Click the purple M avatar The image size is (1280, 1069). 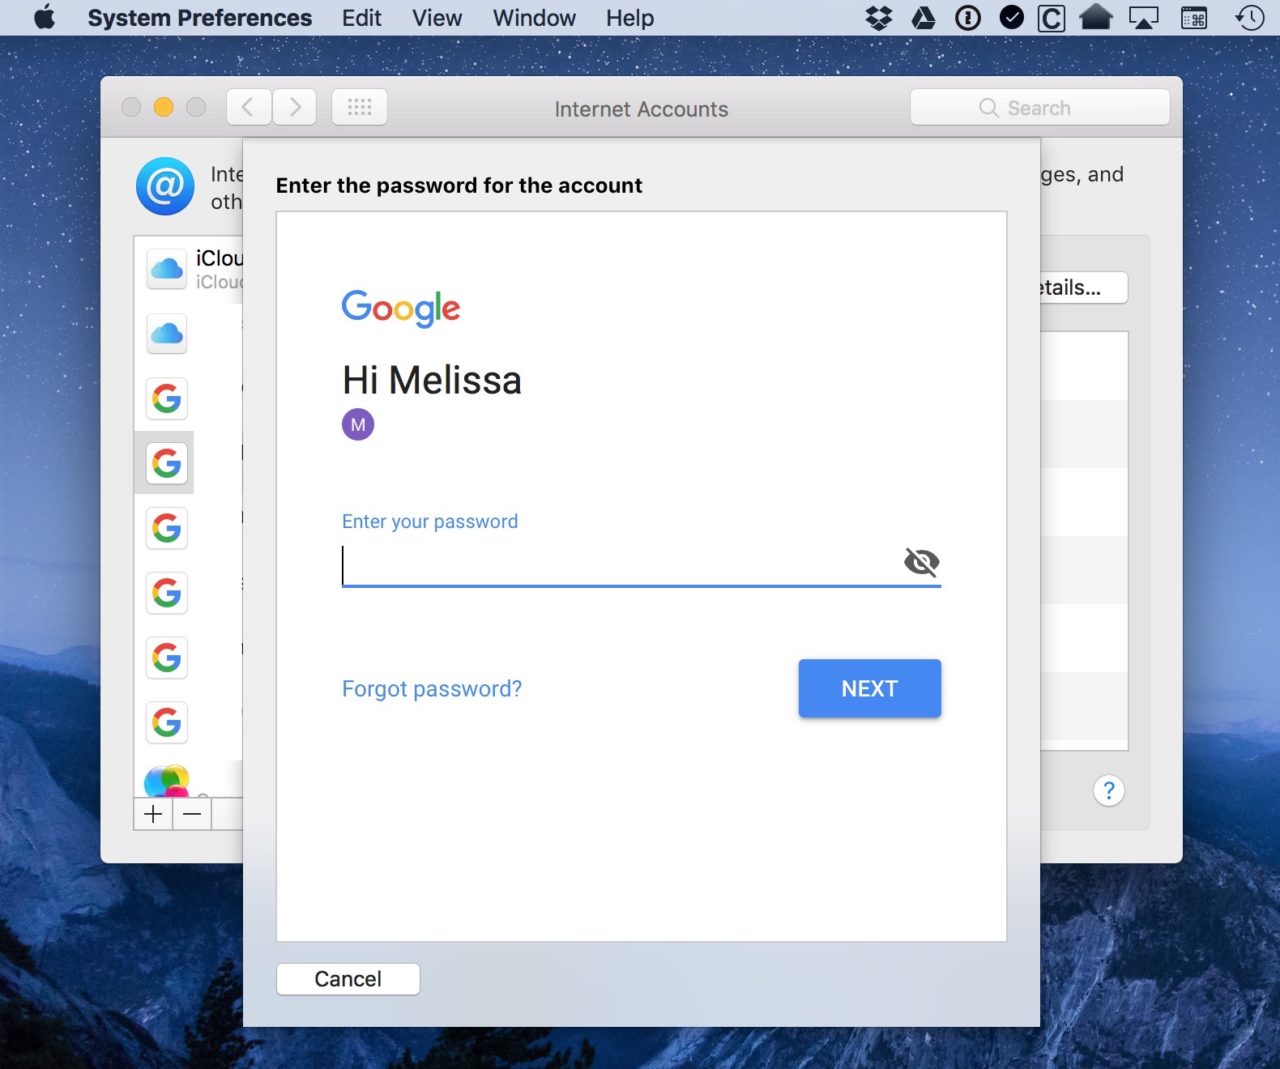point(358,425)
